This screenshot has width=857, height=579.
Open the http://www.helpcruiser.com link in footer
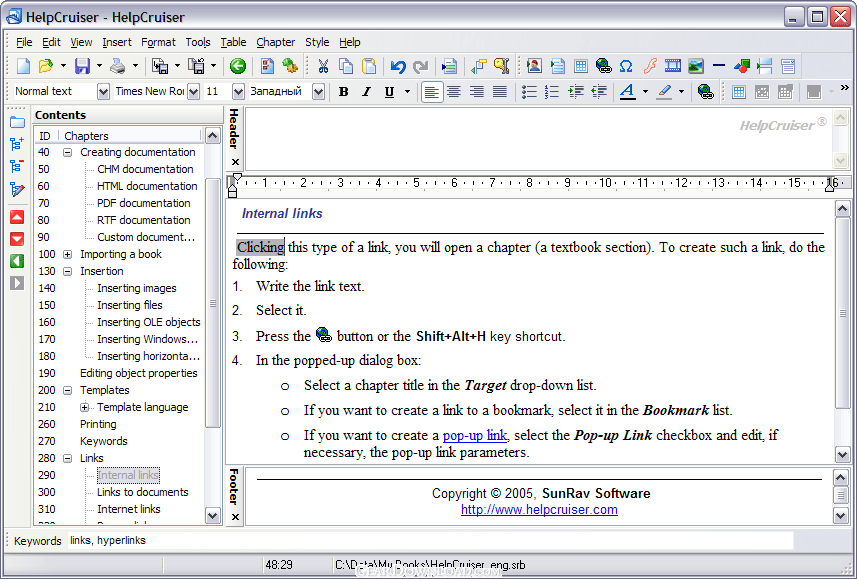539,510
